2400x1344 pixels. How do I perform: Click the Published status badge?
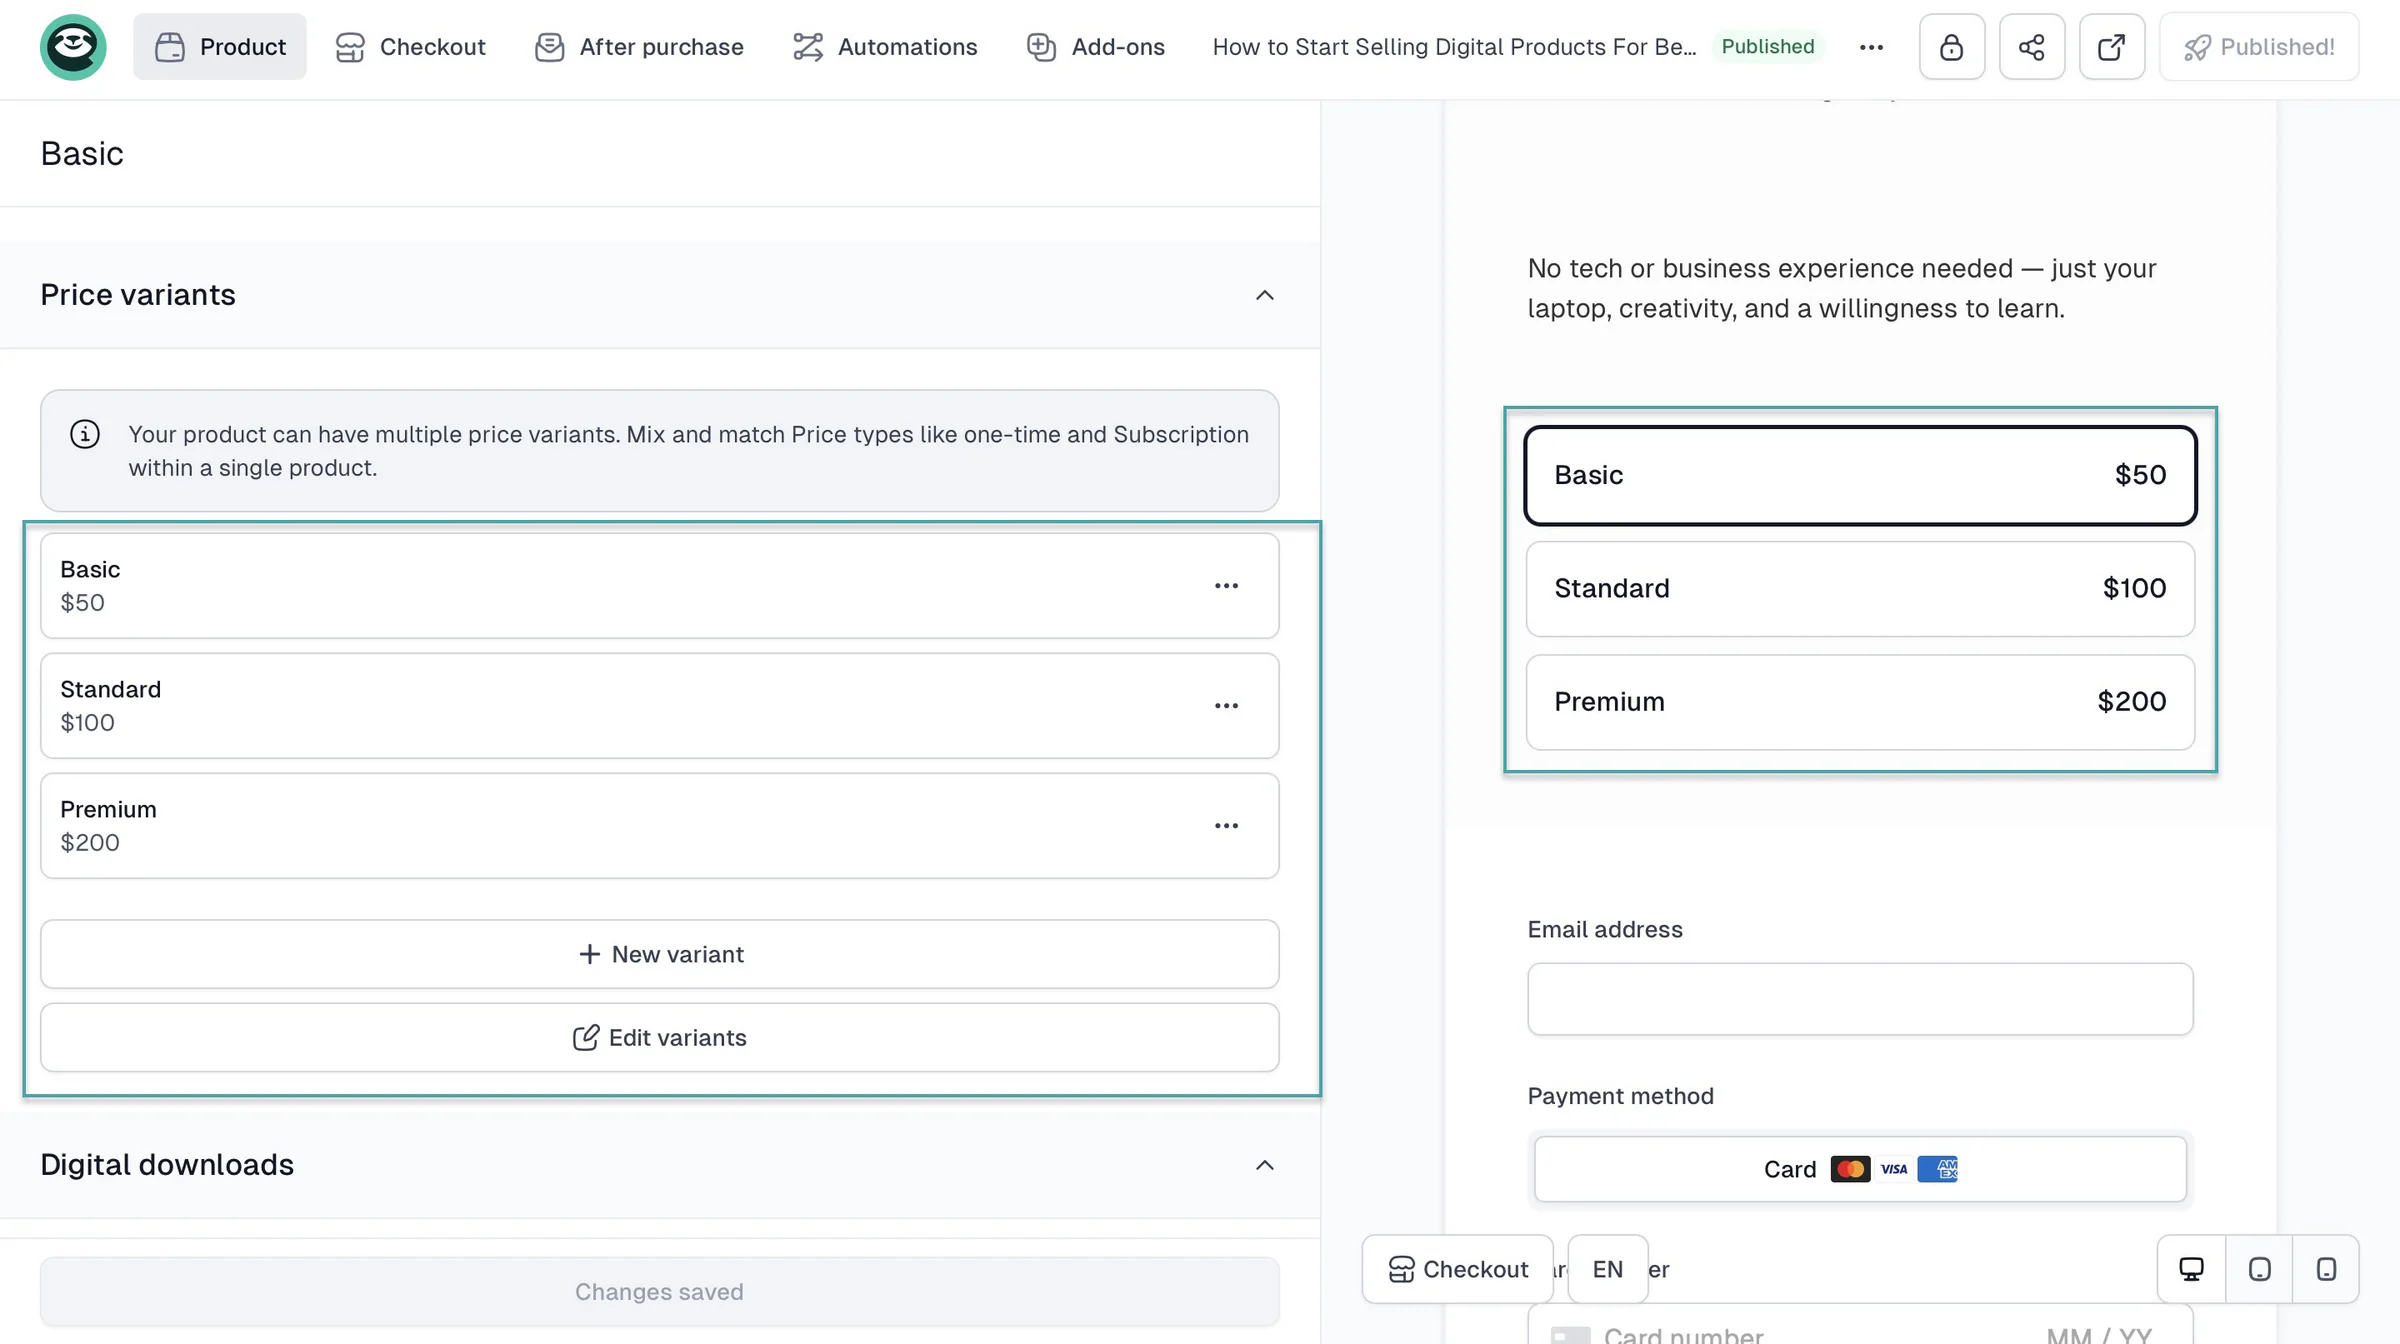[1767, 47]
